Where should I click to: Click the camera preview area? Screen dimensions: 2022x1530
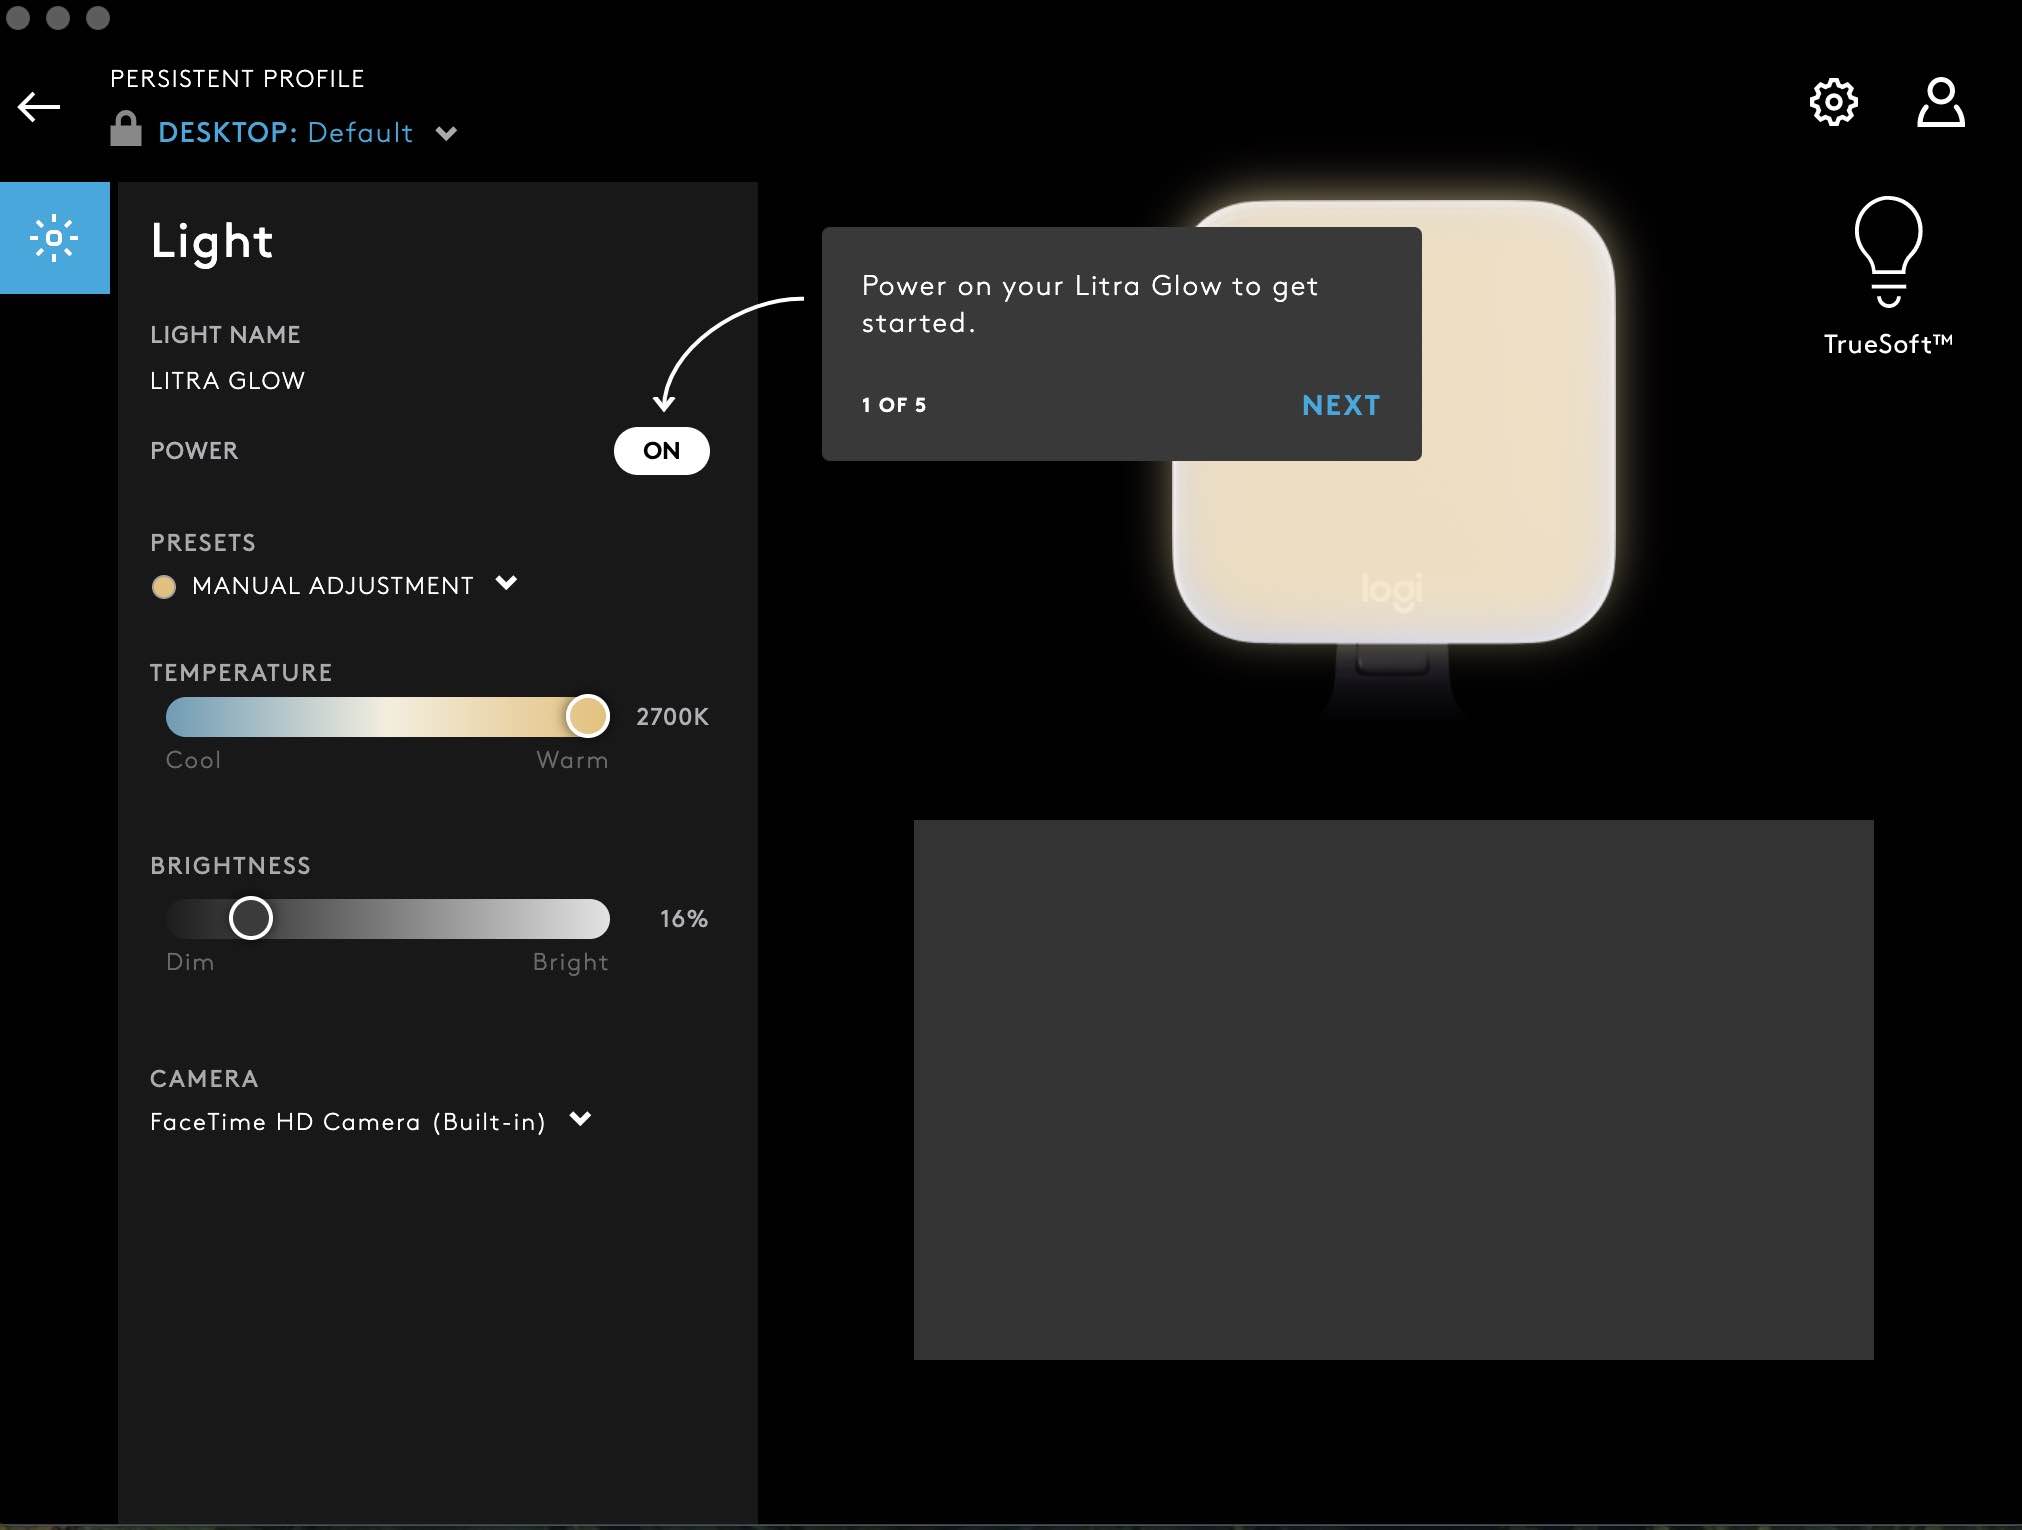(x=1393, y=1089)
